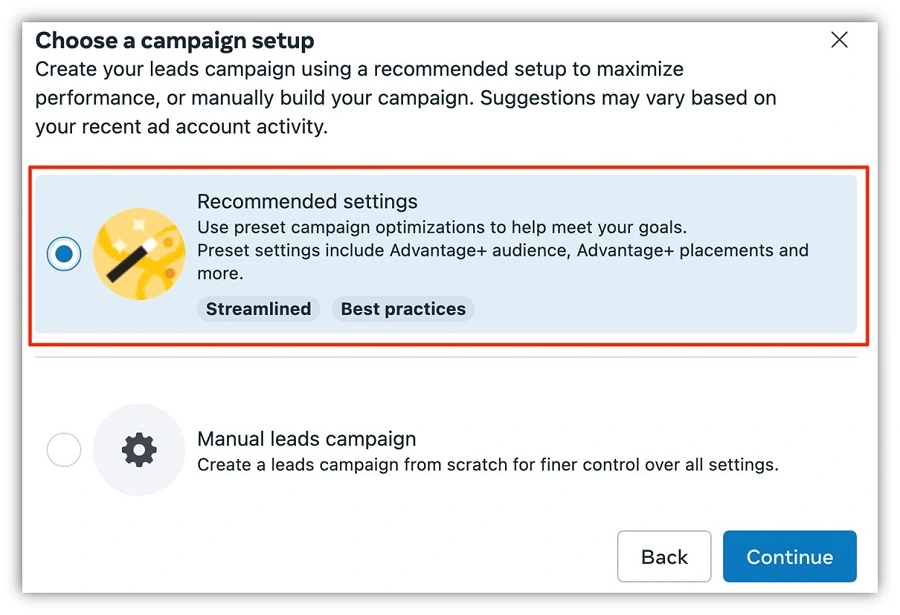Click the Recommended settings heading text
Image resolution: width=900 pixels, height=615 pixels.
point(308,202)
